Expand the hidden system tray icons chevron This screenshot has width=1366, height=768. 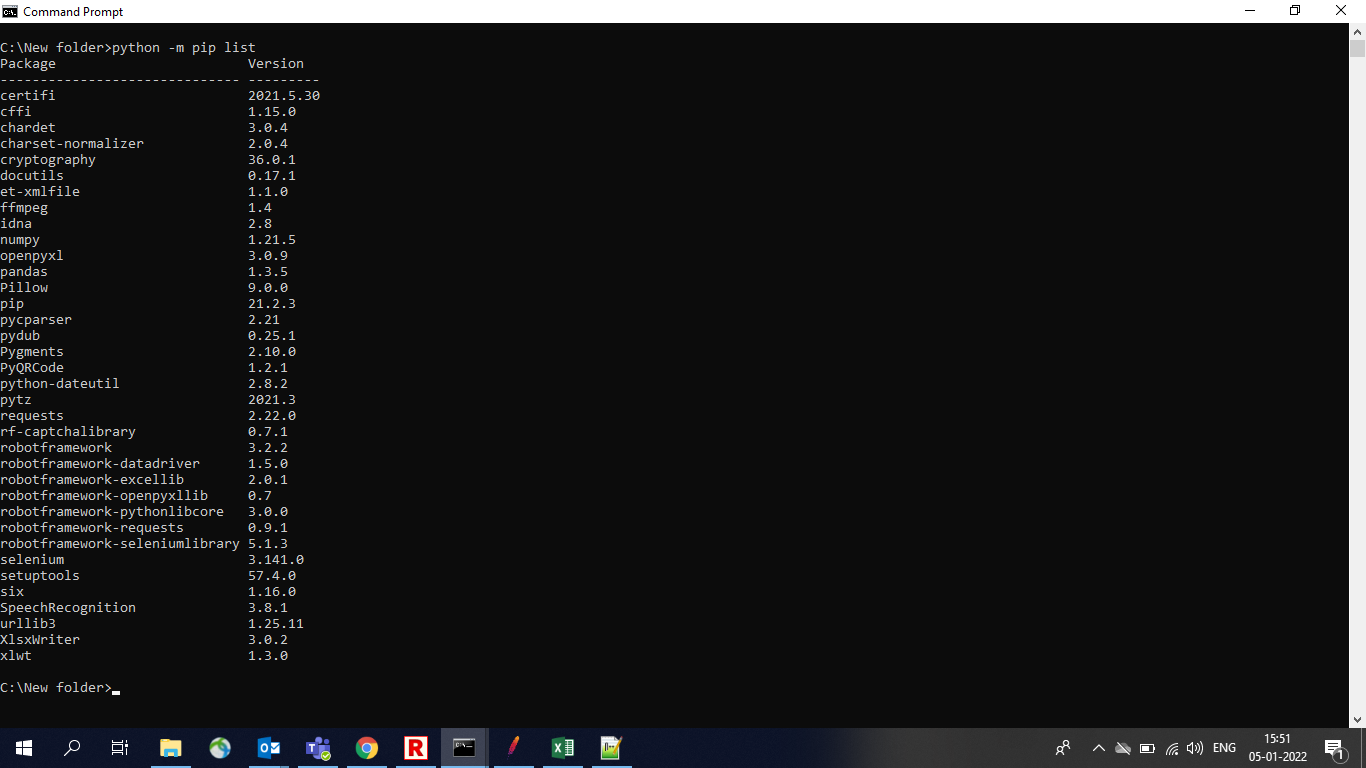1098,748
